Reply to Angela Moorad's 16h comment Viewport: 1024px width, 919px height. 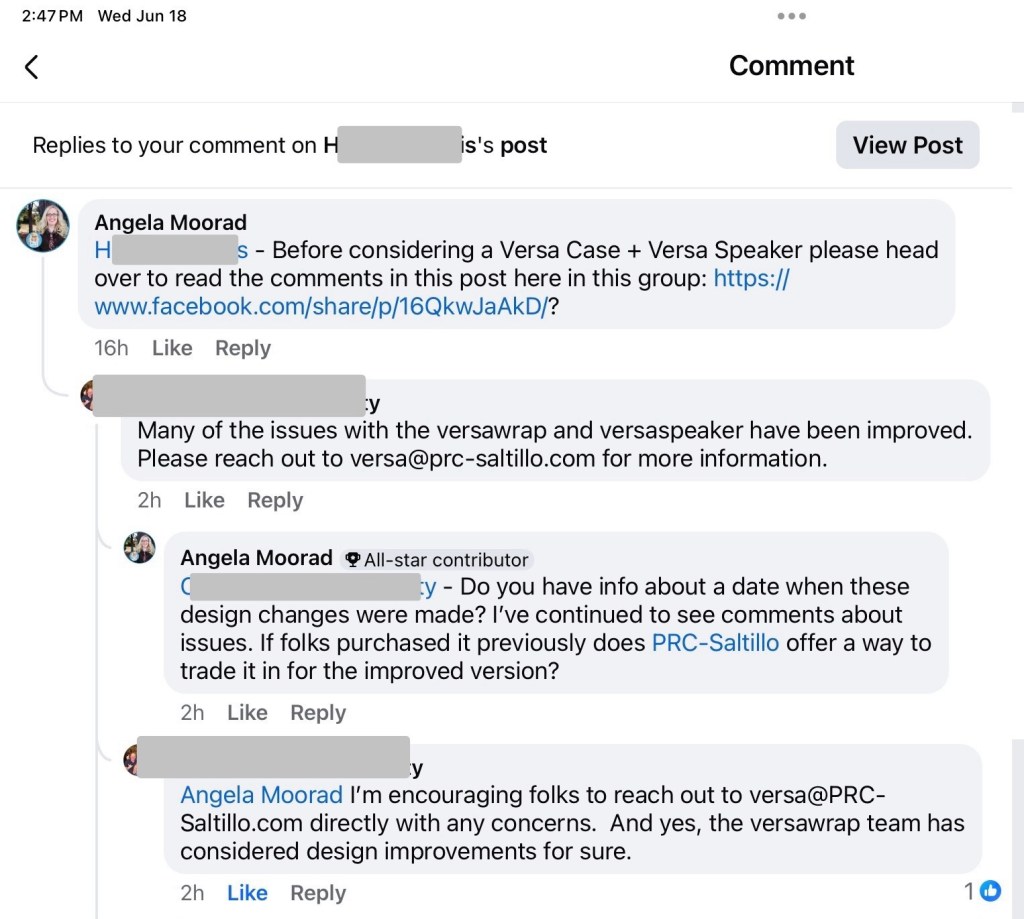click(243, 348)
